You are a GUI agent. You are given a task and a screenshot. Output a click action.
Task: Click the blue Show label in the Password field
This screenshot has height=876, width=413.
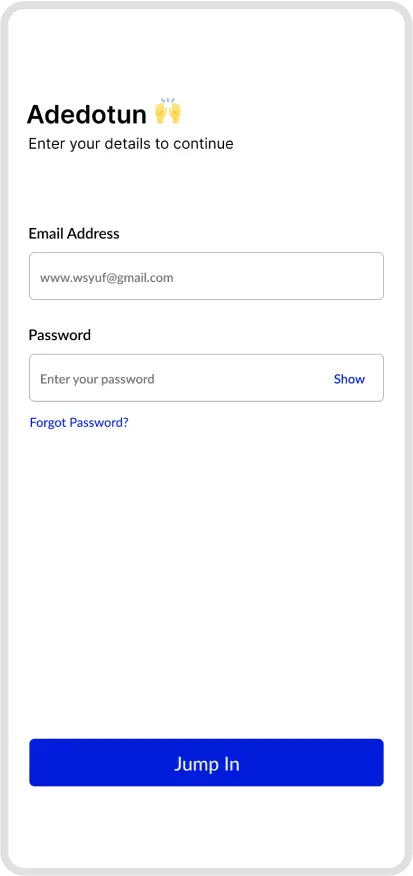[349, 379]
